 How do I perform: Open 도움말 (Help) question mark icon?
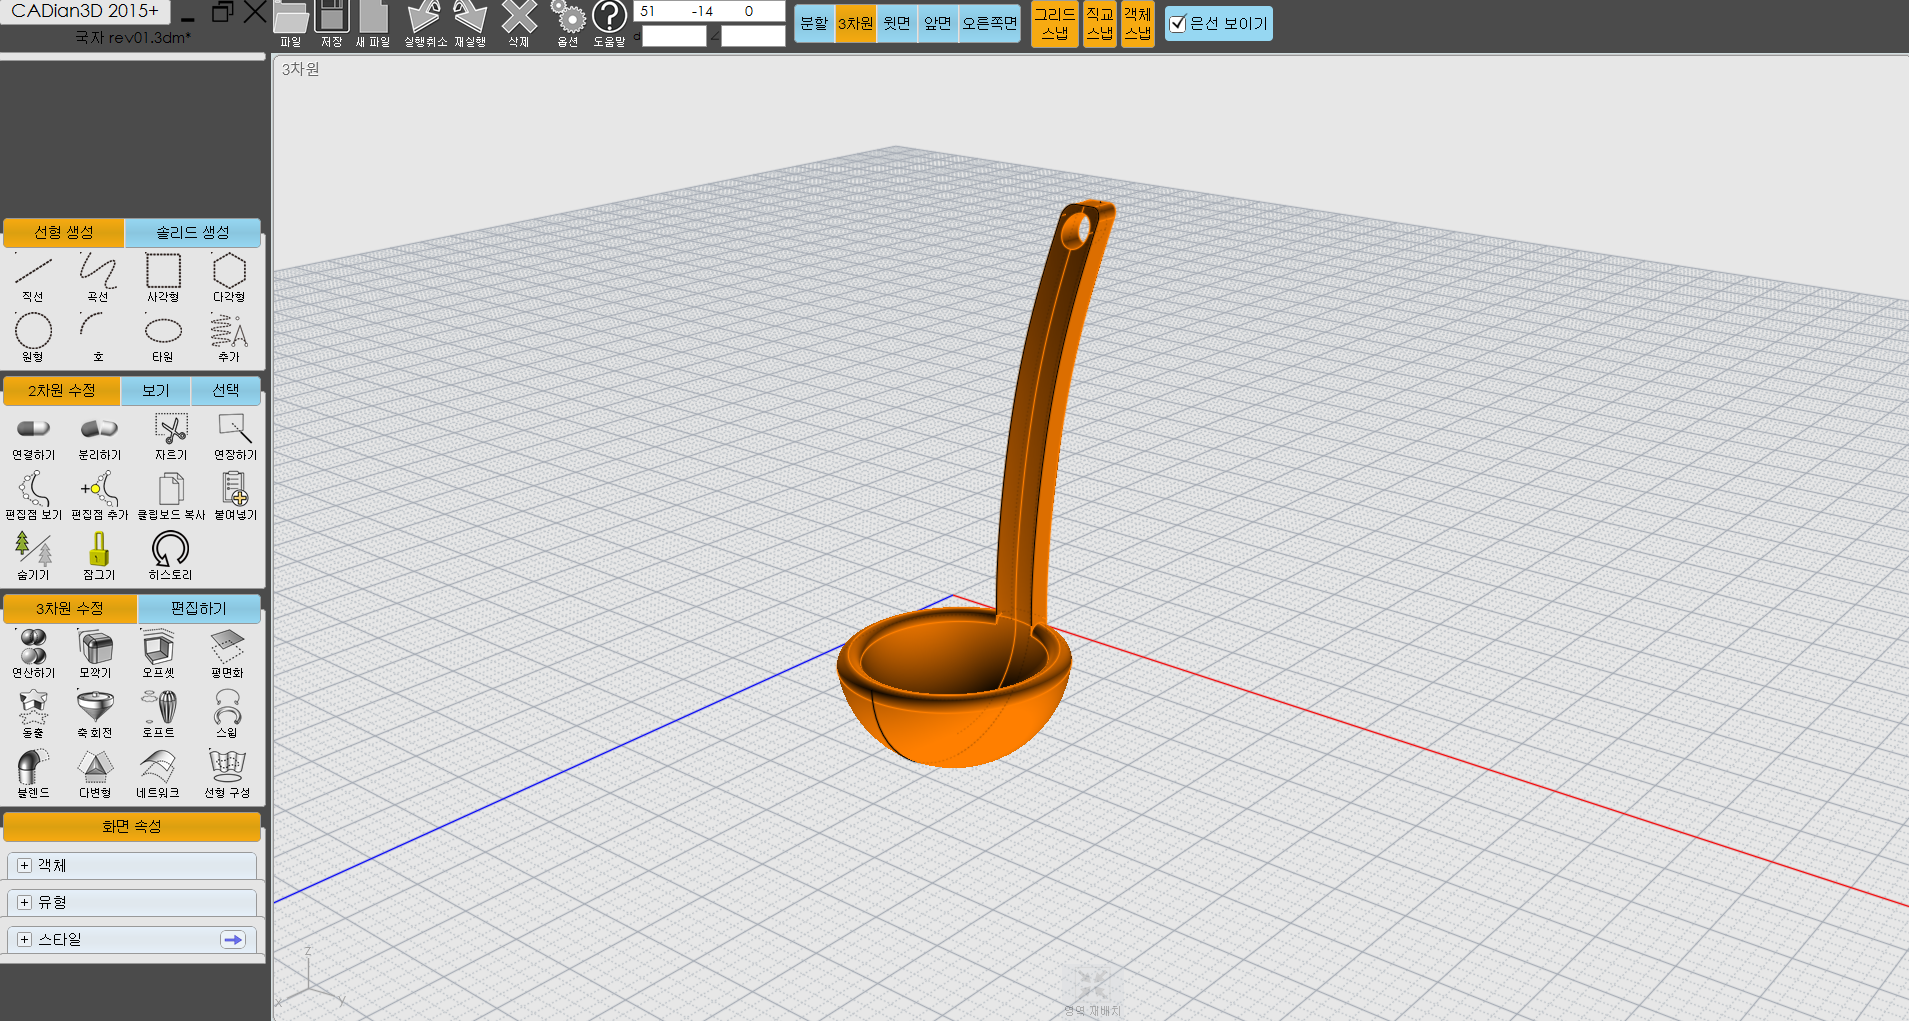click(x=609, y=17)
